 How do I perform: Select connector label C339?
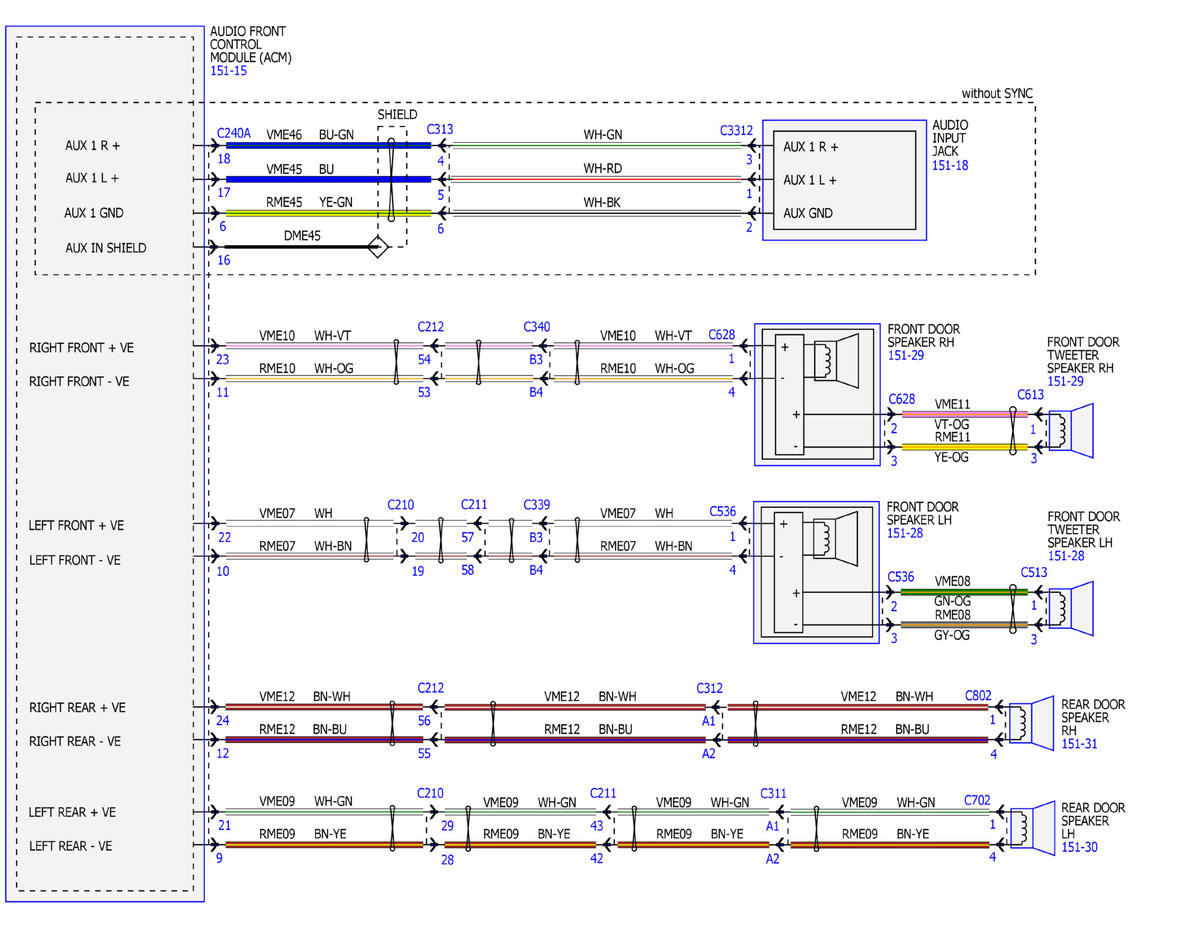coord(537,505)
